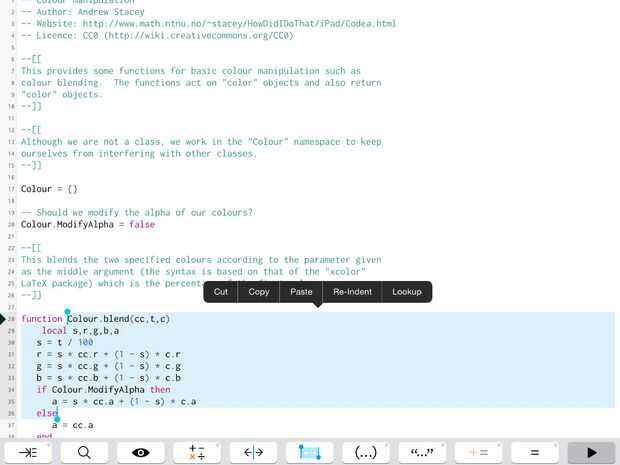Viewport: 620px width, 465px height.
Task: Tap the line beginning "r = s * cc.r"
Action: click(x=109, y=354)
